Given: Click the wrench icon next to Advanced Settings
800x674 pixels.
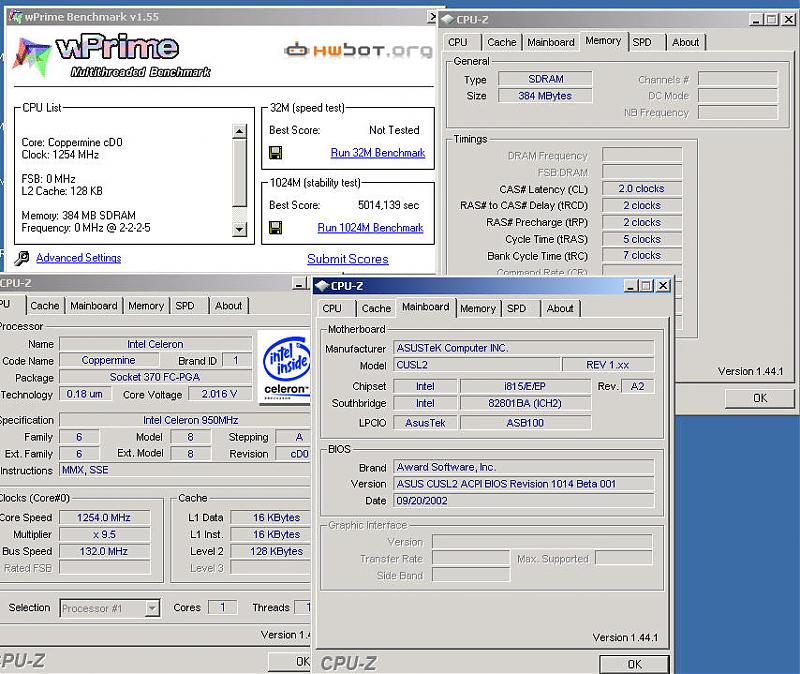Looking at the screenshot, I should (x=21, y=258).
